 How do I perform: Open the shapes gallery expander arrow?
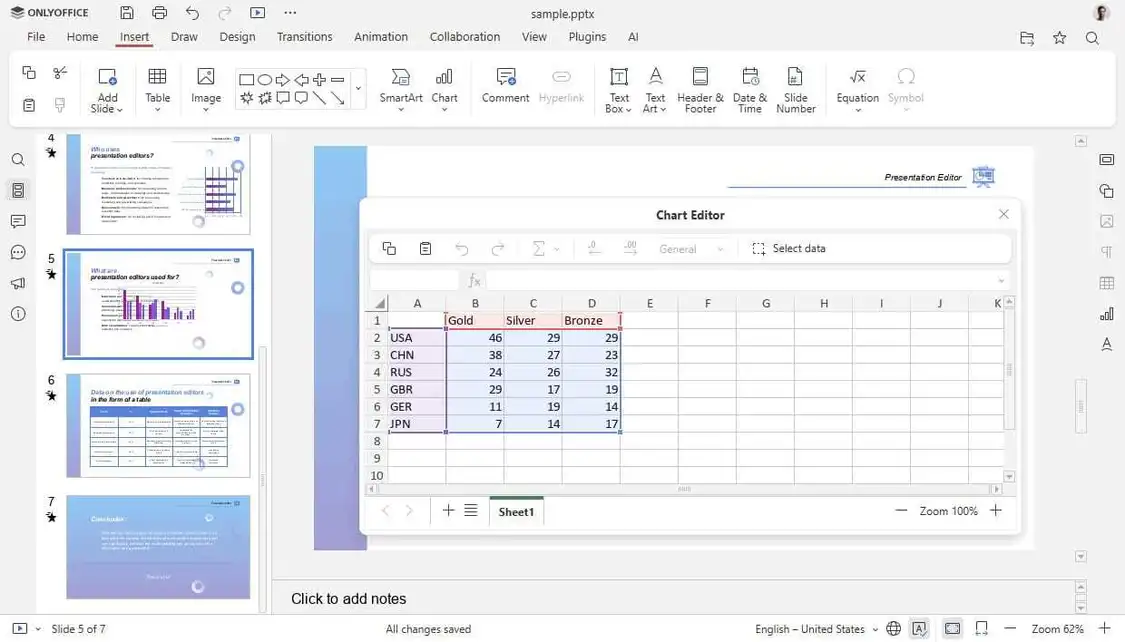[359, 88]
